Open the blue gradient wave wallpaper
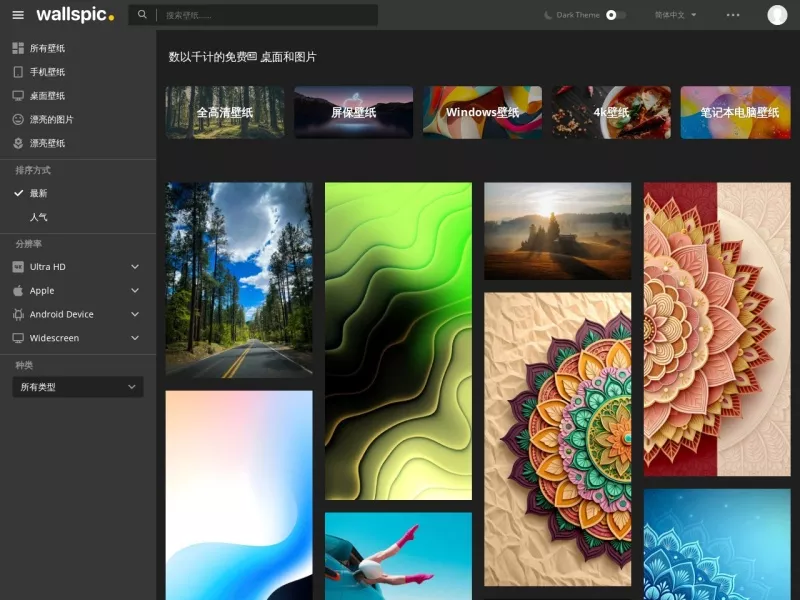The height and width of the screenshot is (600, 800). [x=239, y=495]
